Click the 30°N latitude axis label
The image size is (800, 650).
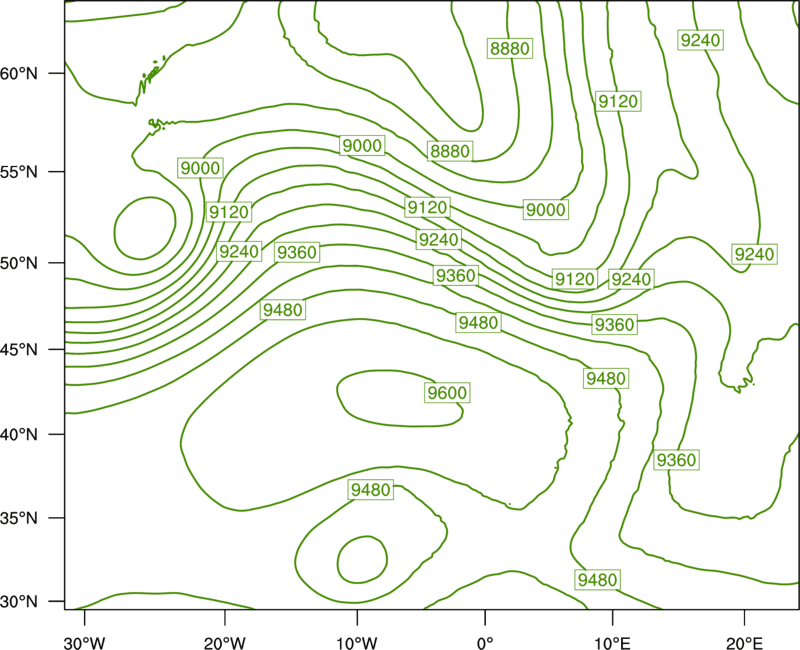point(19,602)
